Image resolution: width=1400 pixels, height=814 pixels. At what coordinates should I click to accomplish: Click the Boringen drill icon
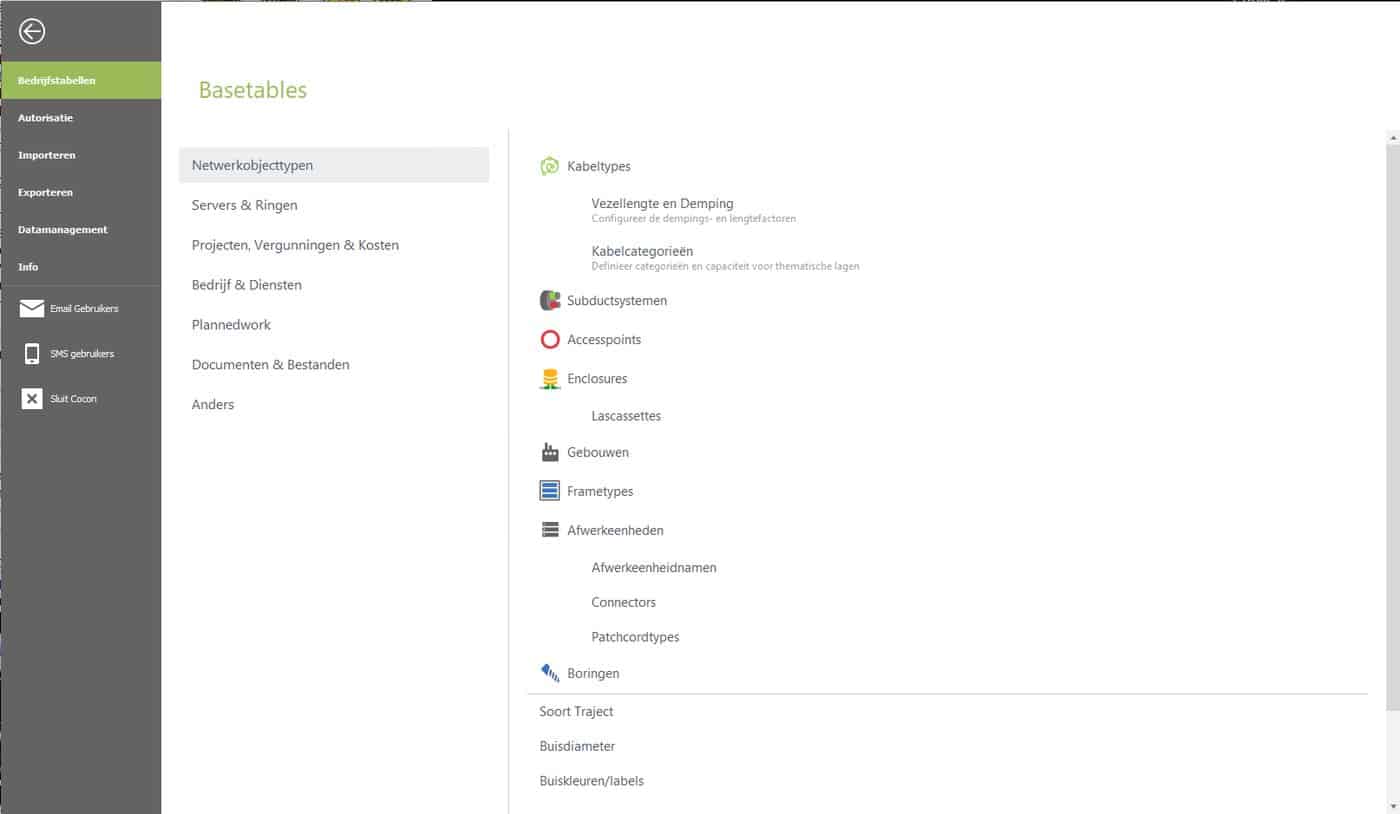[549, 673]
